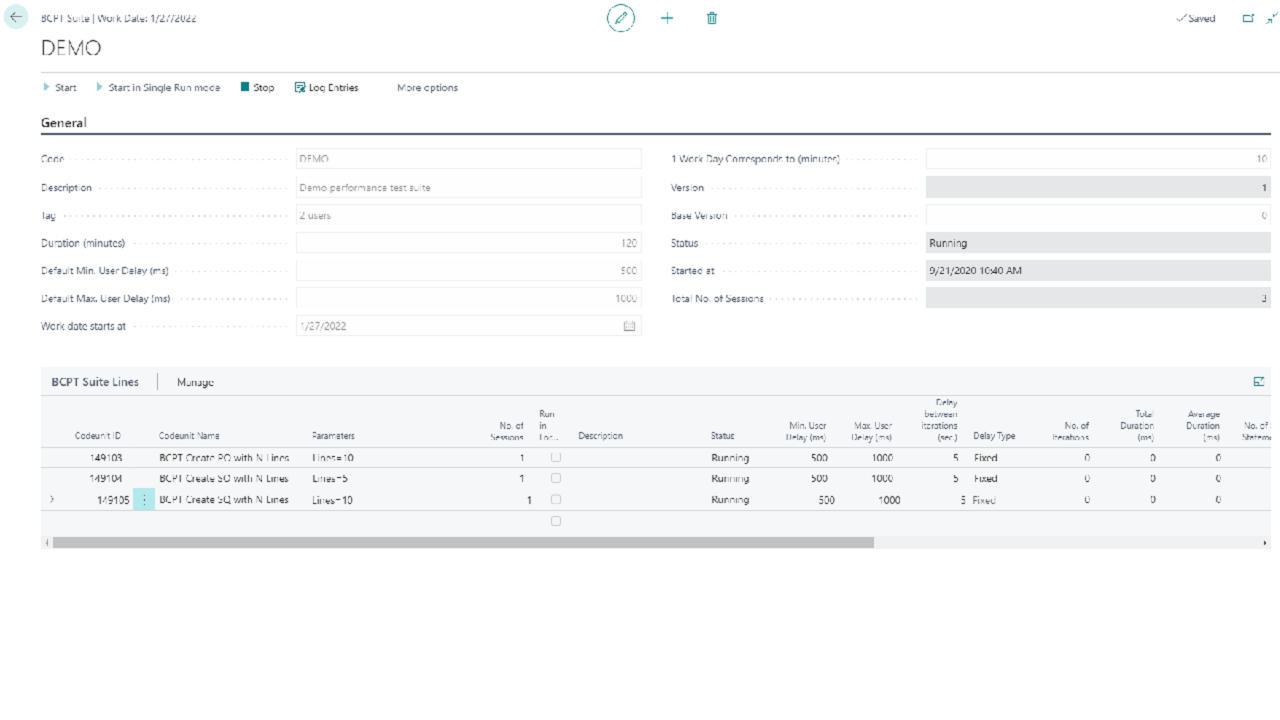This screenshot has width=1280, height=720.
Task: Edit the Tag field
Action: 469,215
